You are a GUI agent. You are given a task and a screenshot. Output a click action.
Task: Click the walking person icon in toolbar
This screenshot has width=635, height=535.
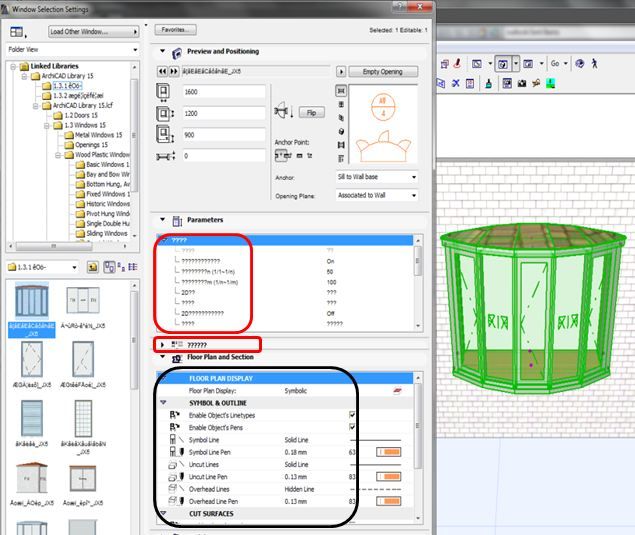coord(595,63)
